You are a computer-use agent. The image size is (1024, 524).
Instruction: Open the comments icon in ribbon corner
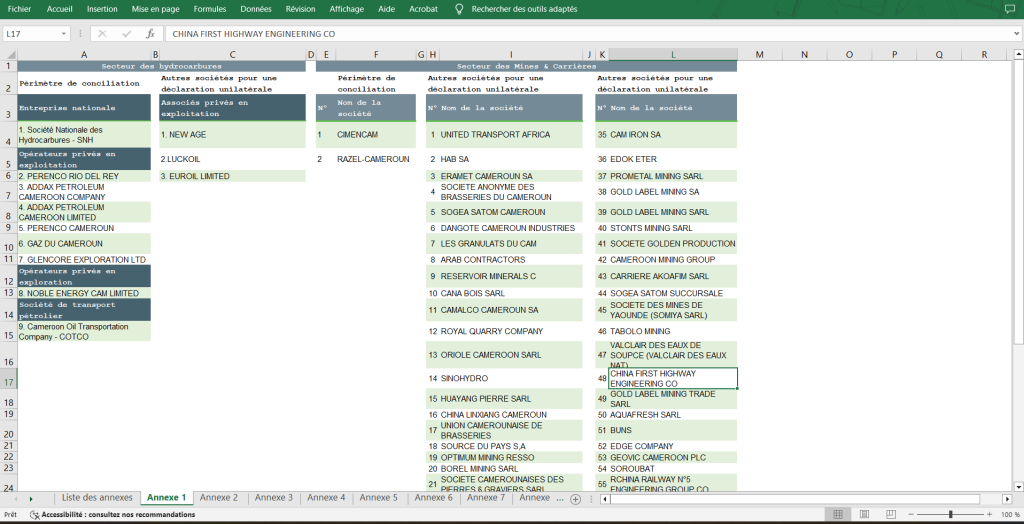1009,9
